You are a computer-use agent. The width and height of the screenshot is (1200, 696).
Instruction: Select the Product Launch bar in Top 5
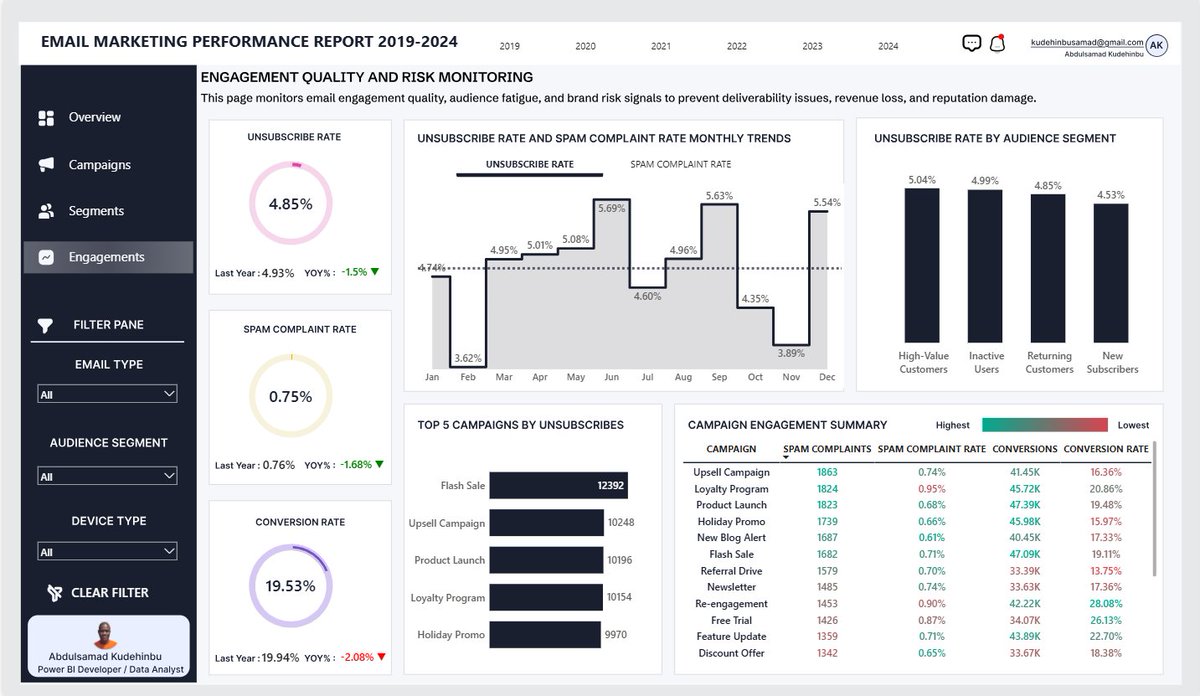click(546, 560)
